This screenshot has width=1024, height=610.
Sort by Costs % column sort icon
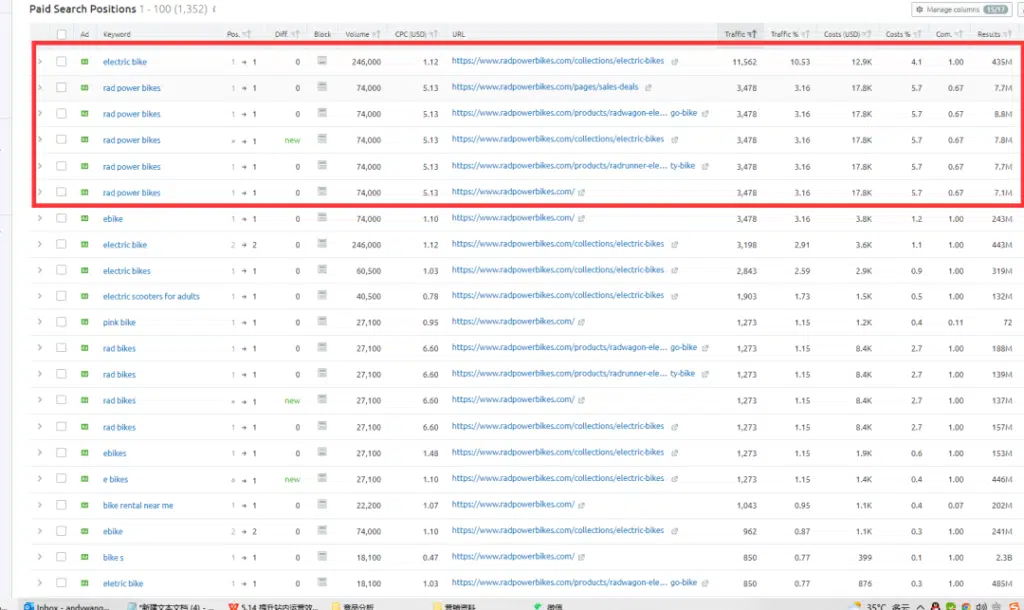918,35
